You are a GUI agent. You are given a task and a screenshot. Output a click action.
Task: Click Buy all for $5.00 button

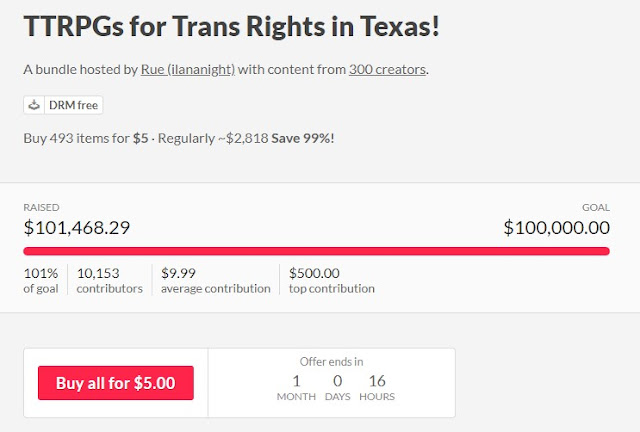(116, 383)
